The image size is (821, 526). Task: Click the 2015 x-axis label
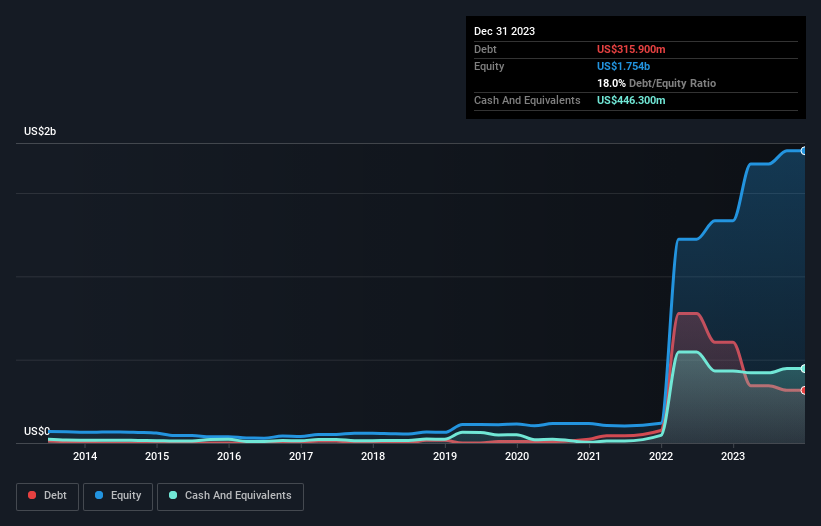157,456
